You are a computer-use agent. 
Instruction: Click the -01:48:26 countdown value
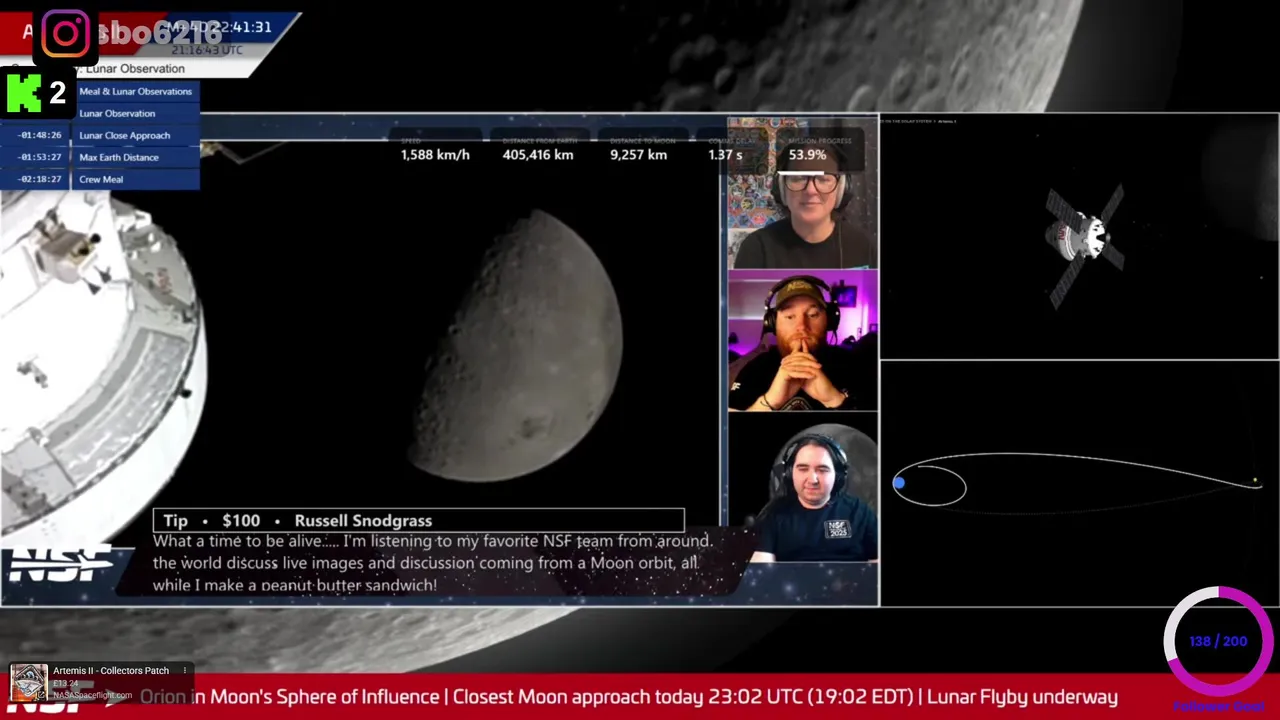point(40,135)
